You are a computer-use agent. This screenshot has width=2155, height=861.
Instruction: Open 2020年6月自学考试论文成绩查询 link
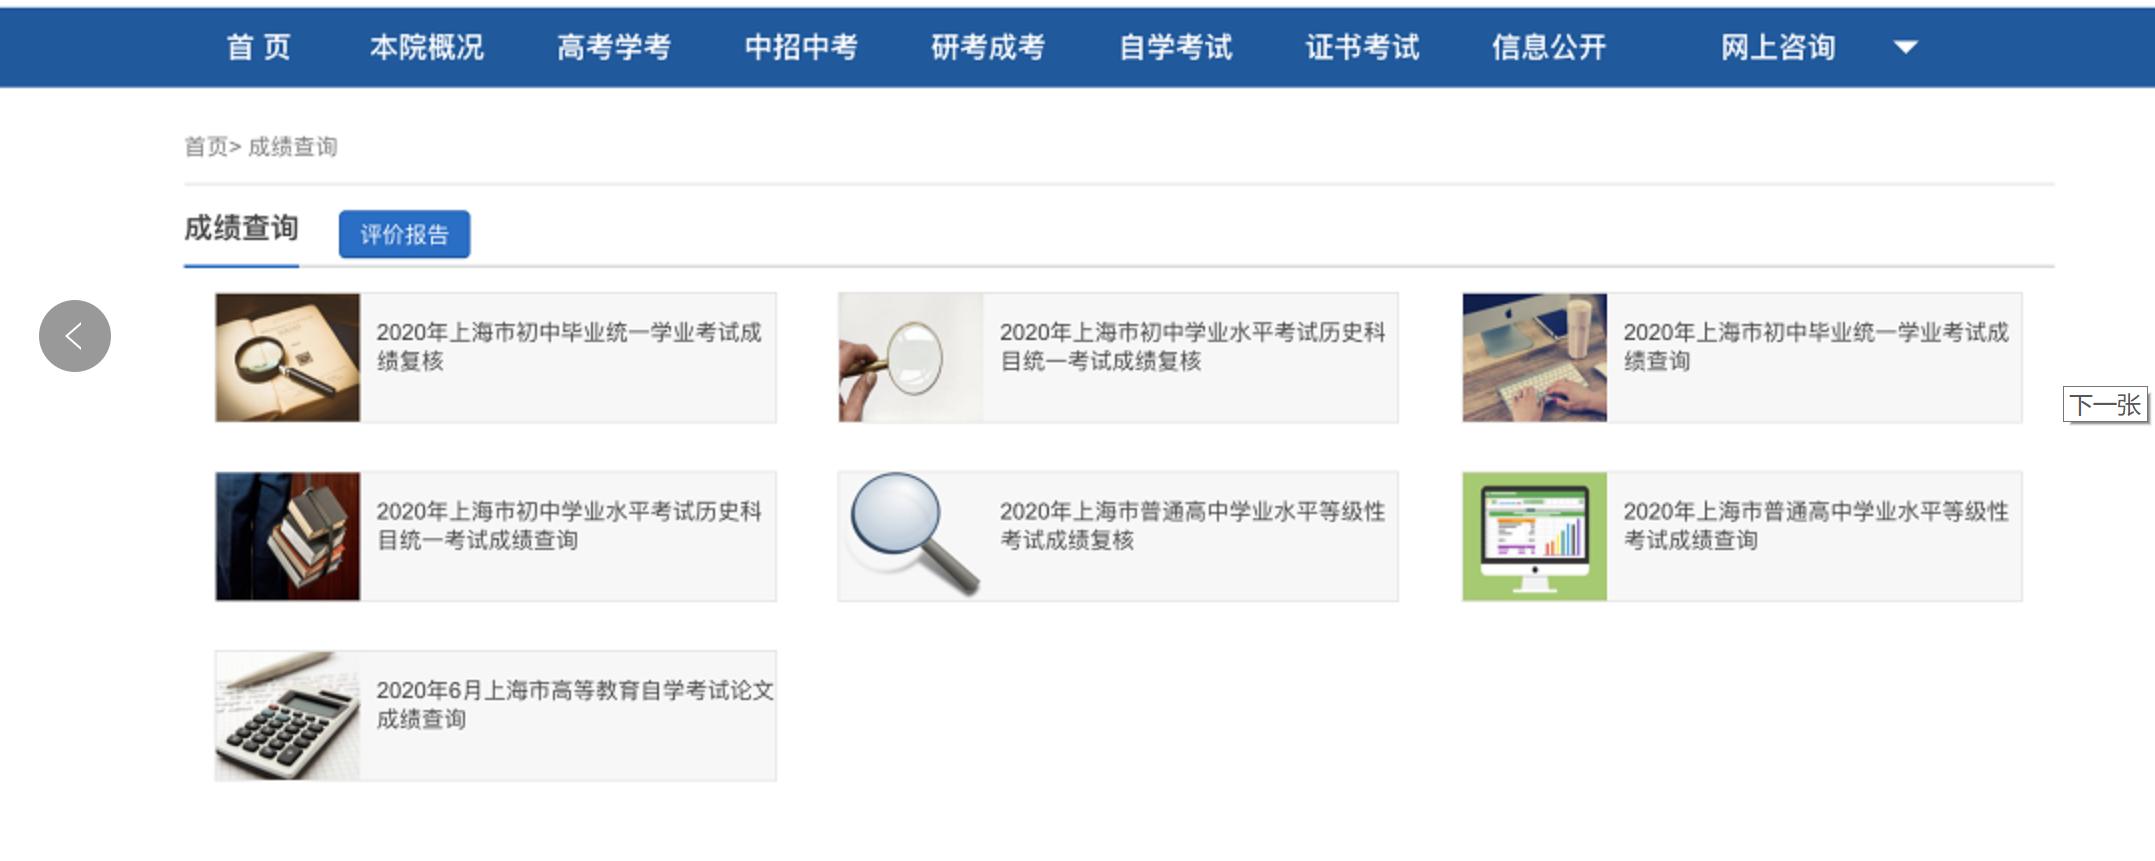click(574, 704)
